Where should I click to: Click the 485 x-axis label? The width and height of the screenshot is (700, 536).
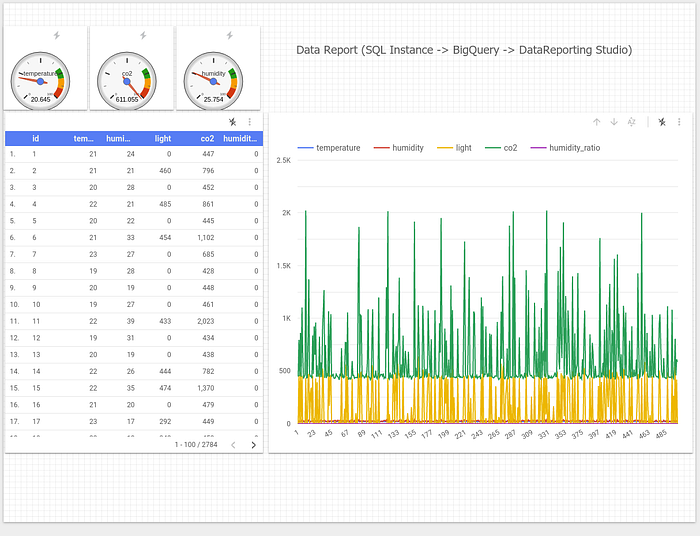point(661,434)
